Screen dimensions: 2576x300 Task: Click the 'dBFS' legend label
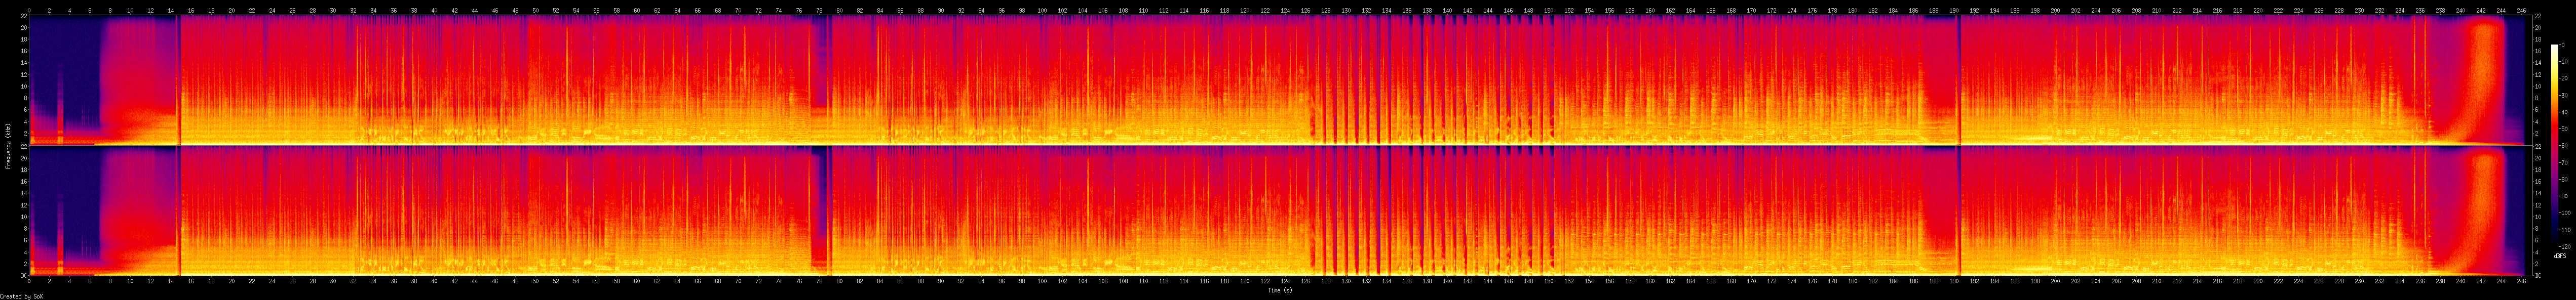pyautogui.click(x=2560, y=284)
